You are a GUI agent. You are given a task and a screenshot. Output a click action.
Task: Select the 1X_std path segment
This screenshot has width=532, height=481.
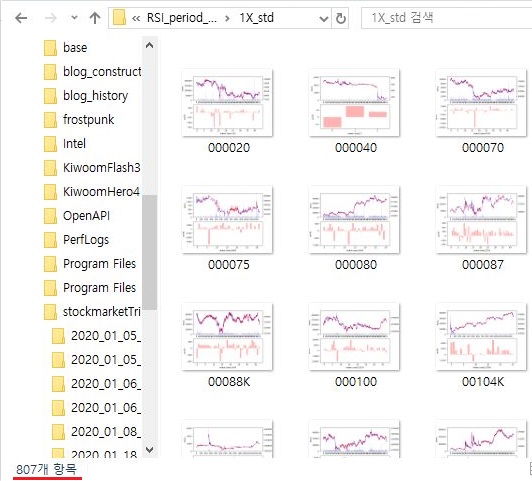[256, 18]
